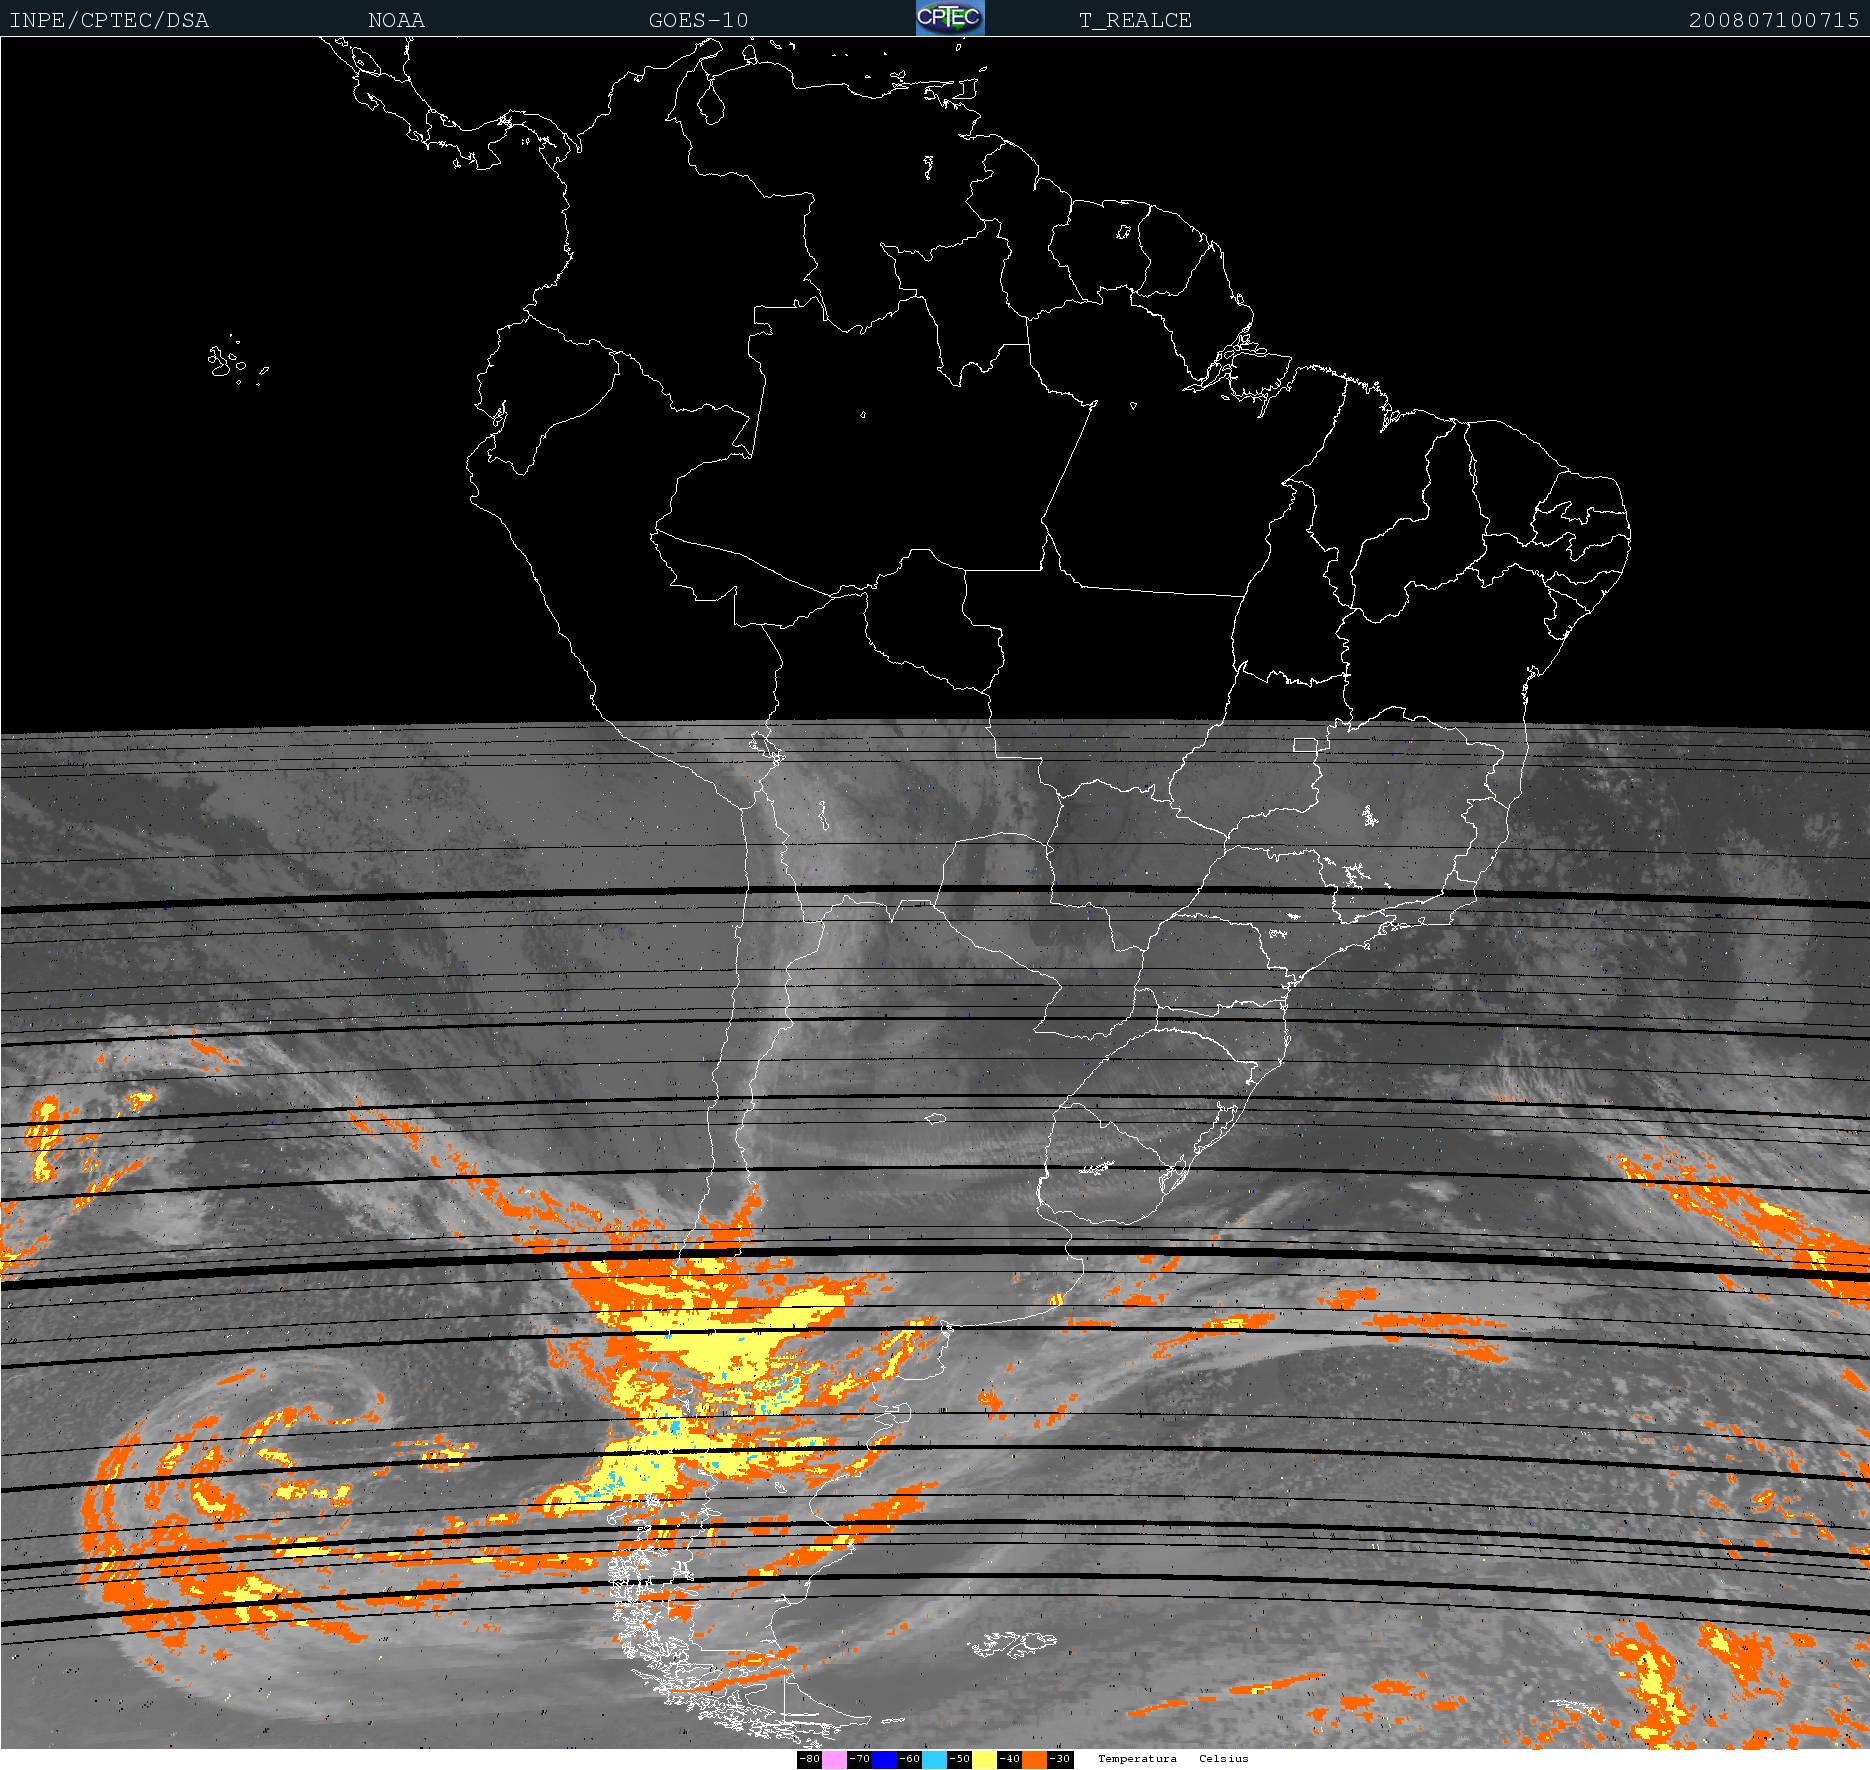
Task: Click the 200807100715 timestamp
Action: pyautogui.click(x=1773, y=20)
